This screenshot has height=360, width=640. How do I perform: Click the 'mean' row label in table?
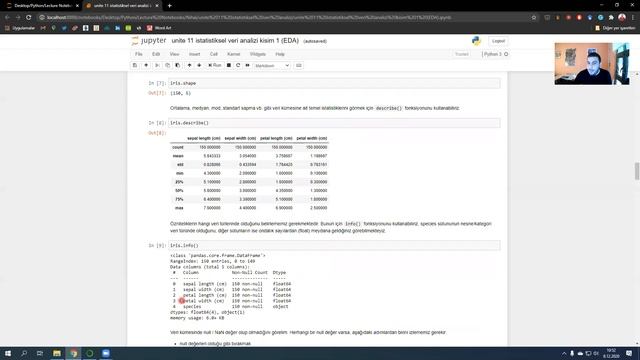point(178,156)
